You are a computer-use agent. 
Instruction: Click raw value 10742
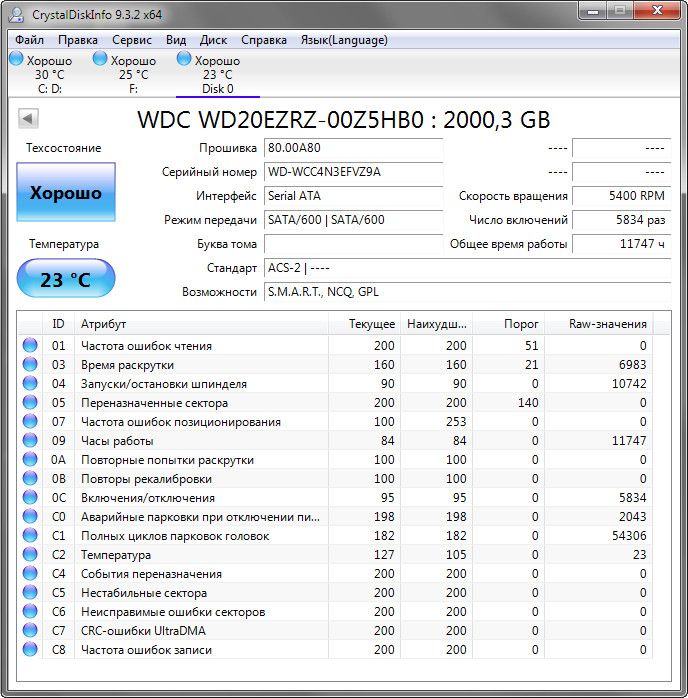tap(629, 384)
